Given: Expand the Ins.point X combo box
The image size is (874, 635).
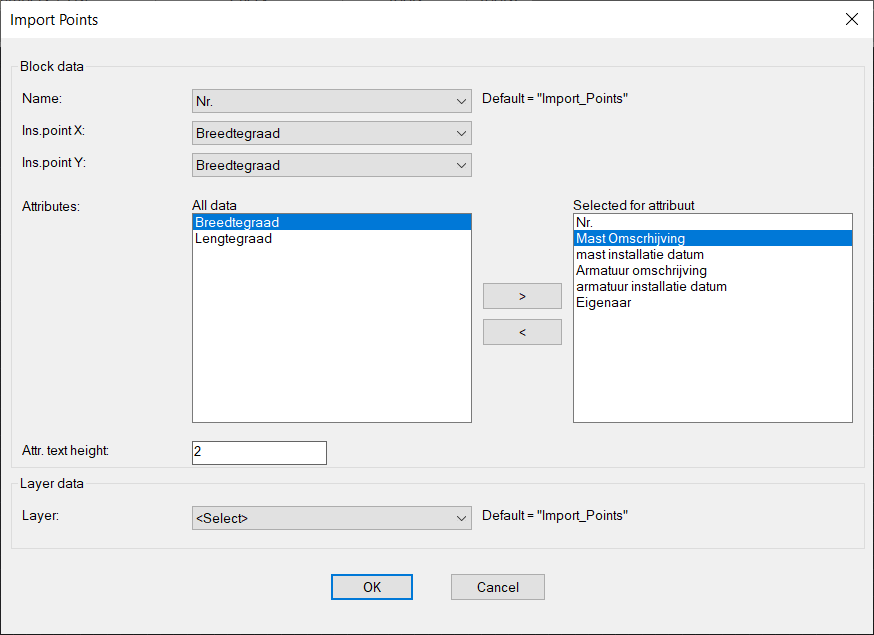Looking at the screenshot, I should click(x=332, y=133).
